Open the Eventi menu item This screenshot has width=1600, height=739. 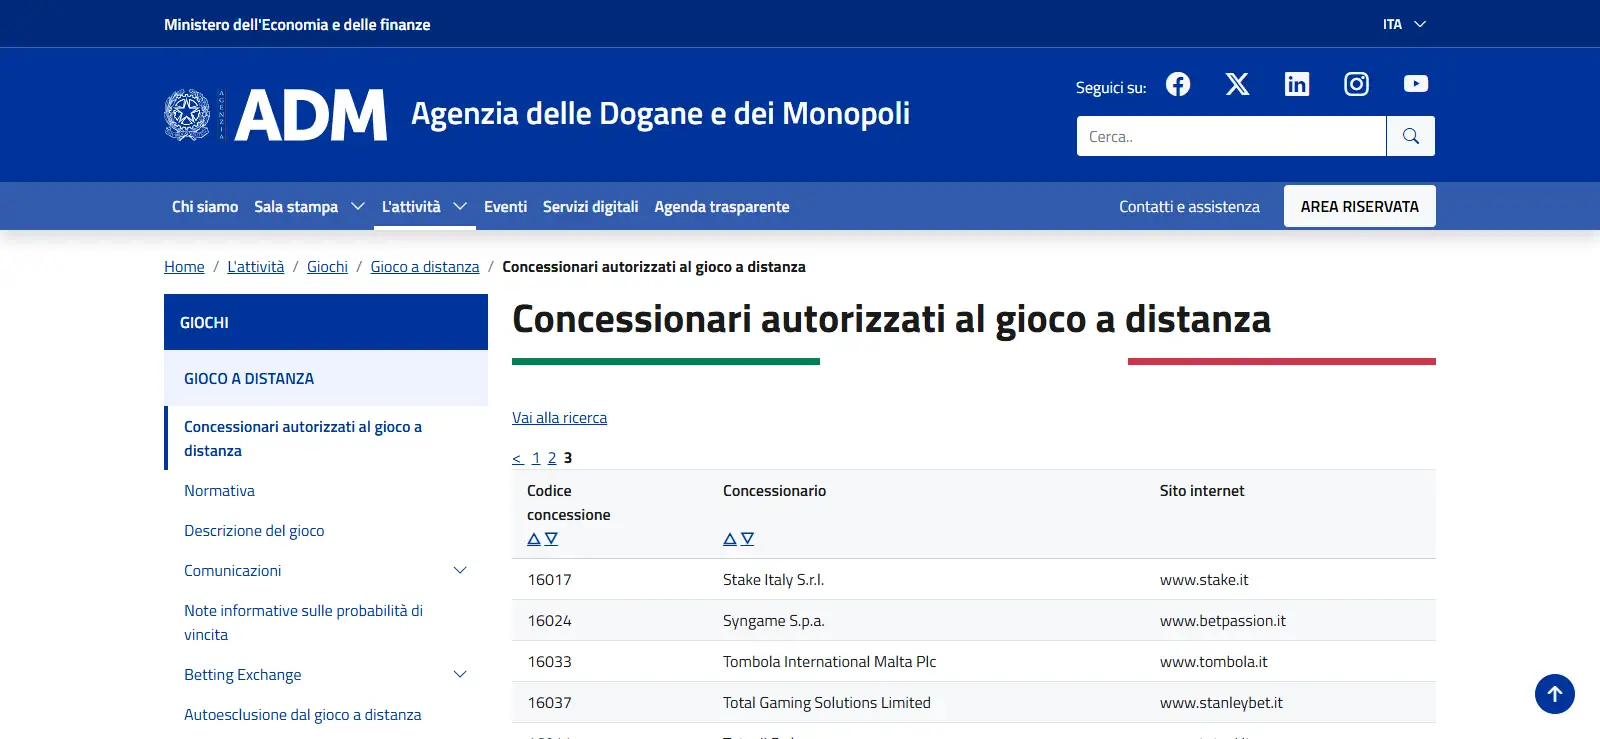505,207
